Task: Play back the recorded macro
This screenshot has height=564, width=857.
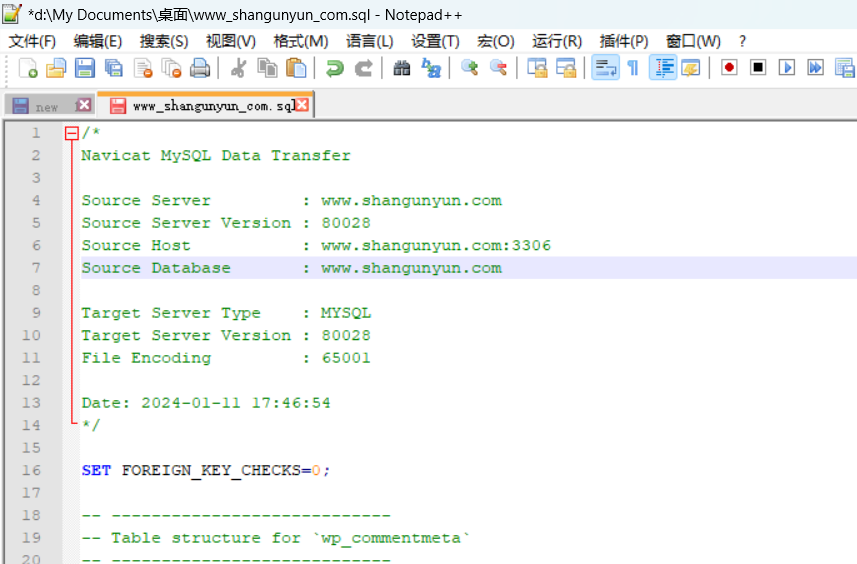Action: 787,68
